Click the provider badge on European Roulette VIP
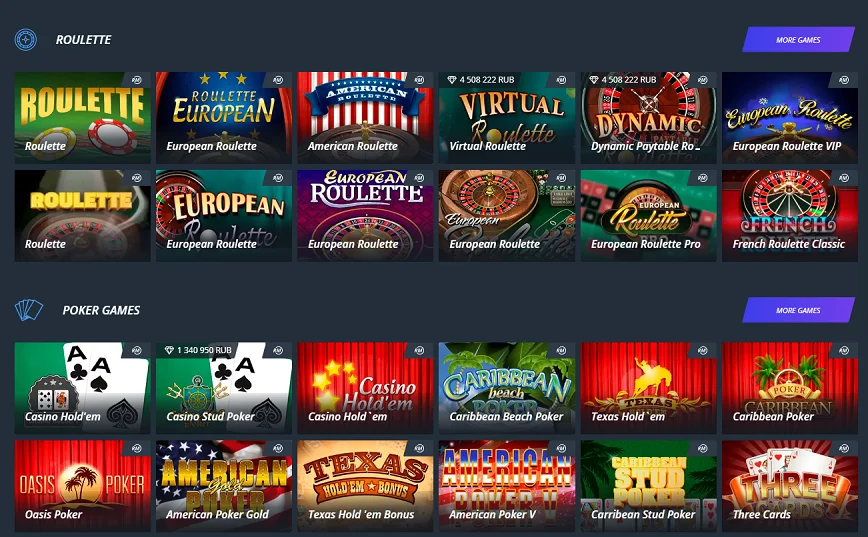The width and height of the screenshot is (868, 537). pos(844,80)
